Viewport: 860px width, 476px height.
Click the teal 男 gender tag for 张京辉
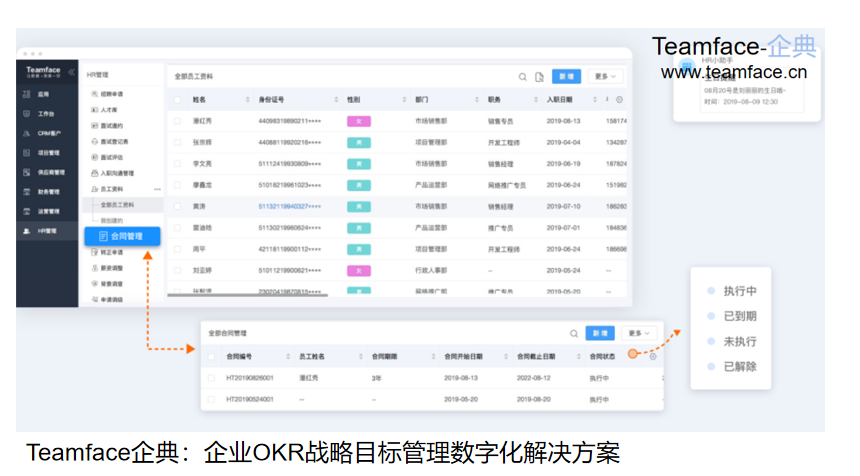(x=359, y=143)
